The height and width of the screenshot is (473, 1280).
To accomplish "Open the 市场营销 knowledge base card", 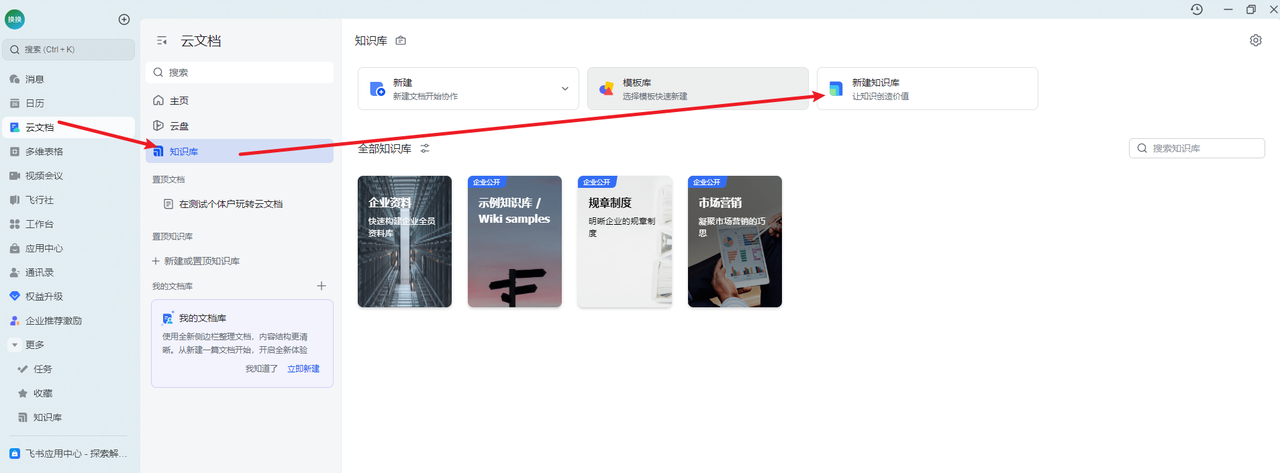I will pyautogui.click(x=735, y=241).
